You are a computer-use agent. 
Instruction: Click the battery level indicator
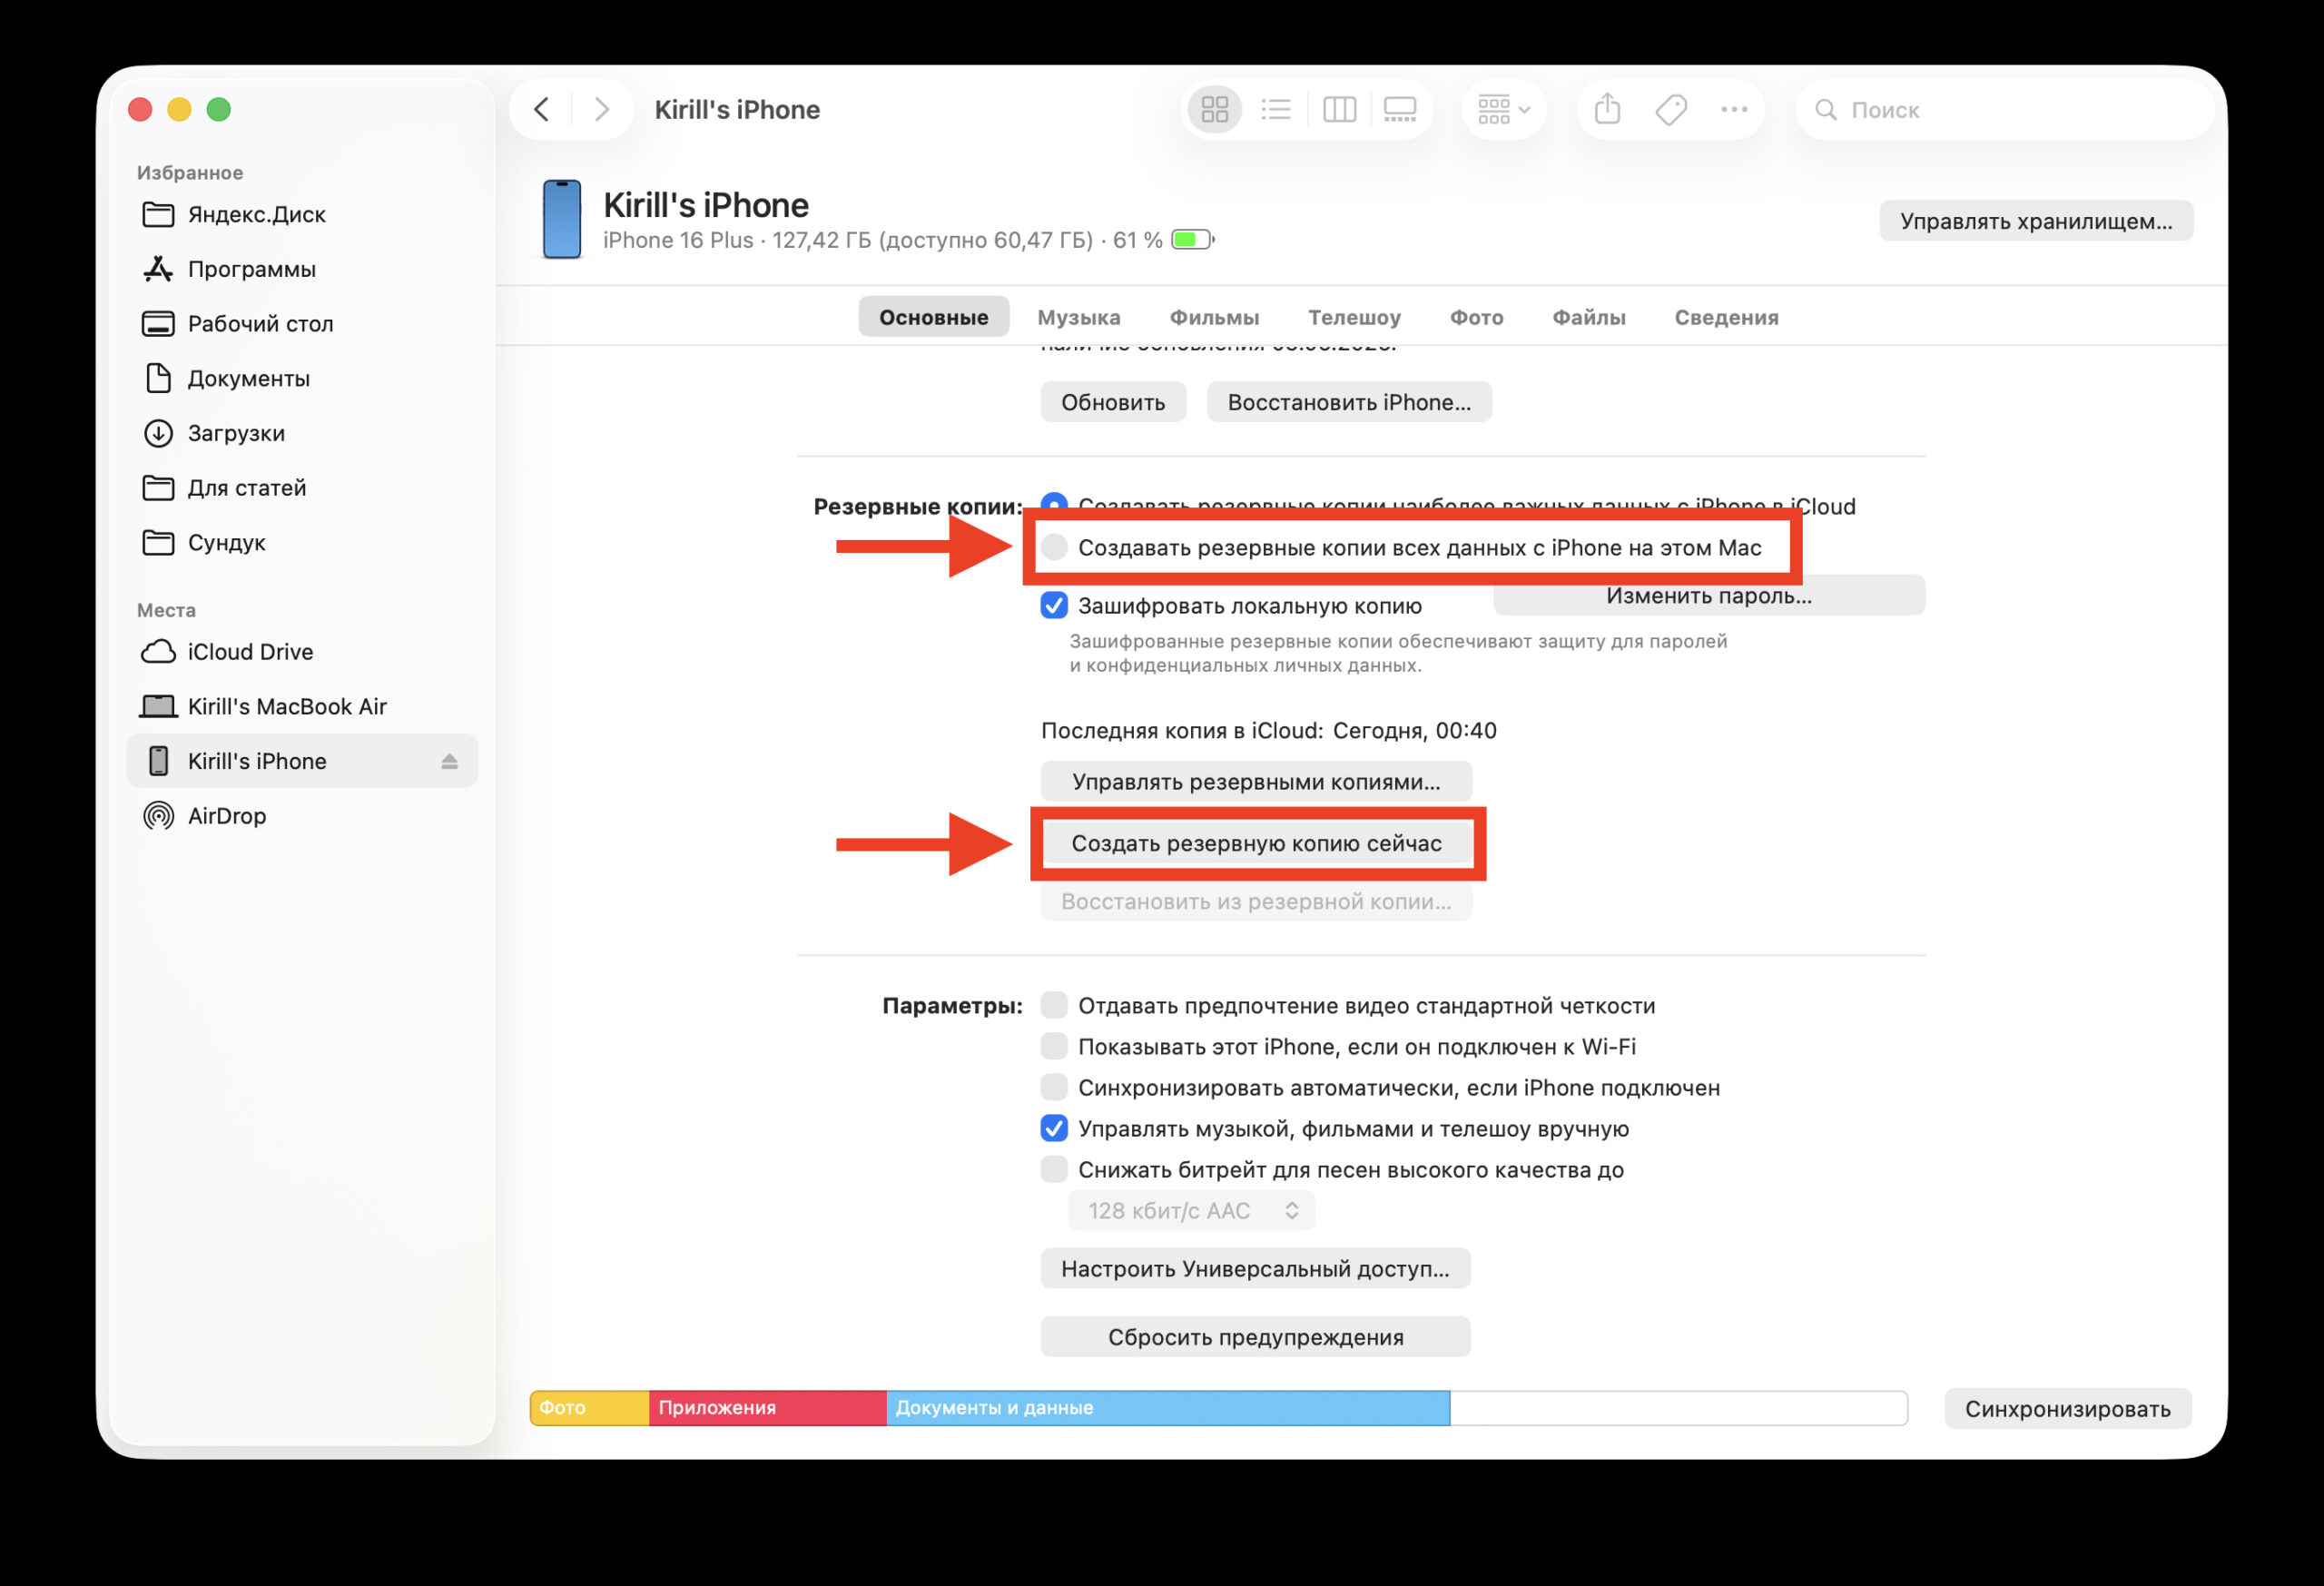1192,240
